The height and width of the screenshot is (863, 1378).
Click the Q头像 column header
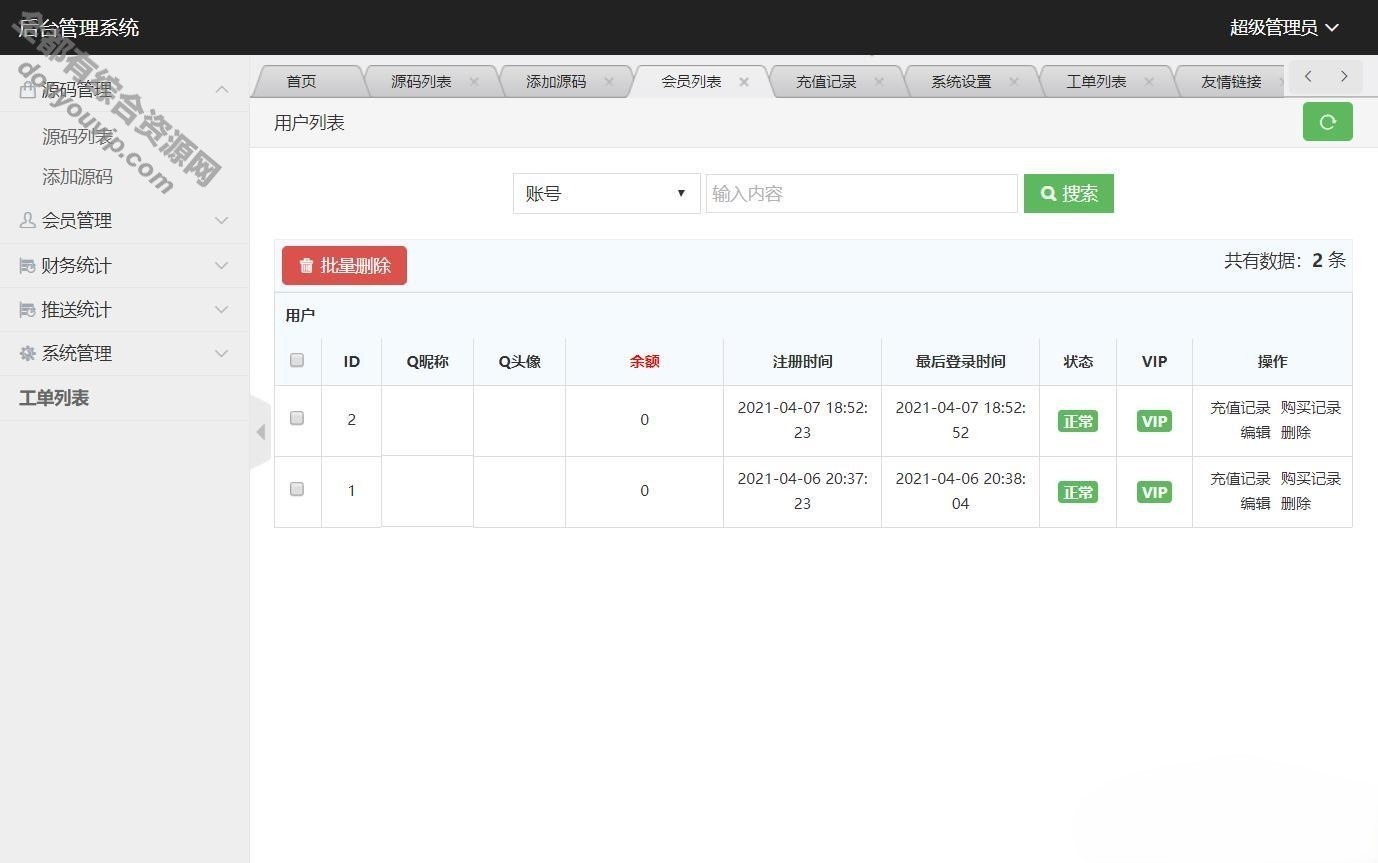(519, 361)
